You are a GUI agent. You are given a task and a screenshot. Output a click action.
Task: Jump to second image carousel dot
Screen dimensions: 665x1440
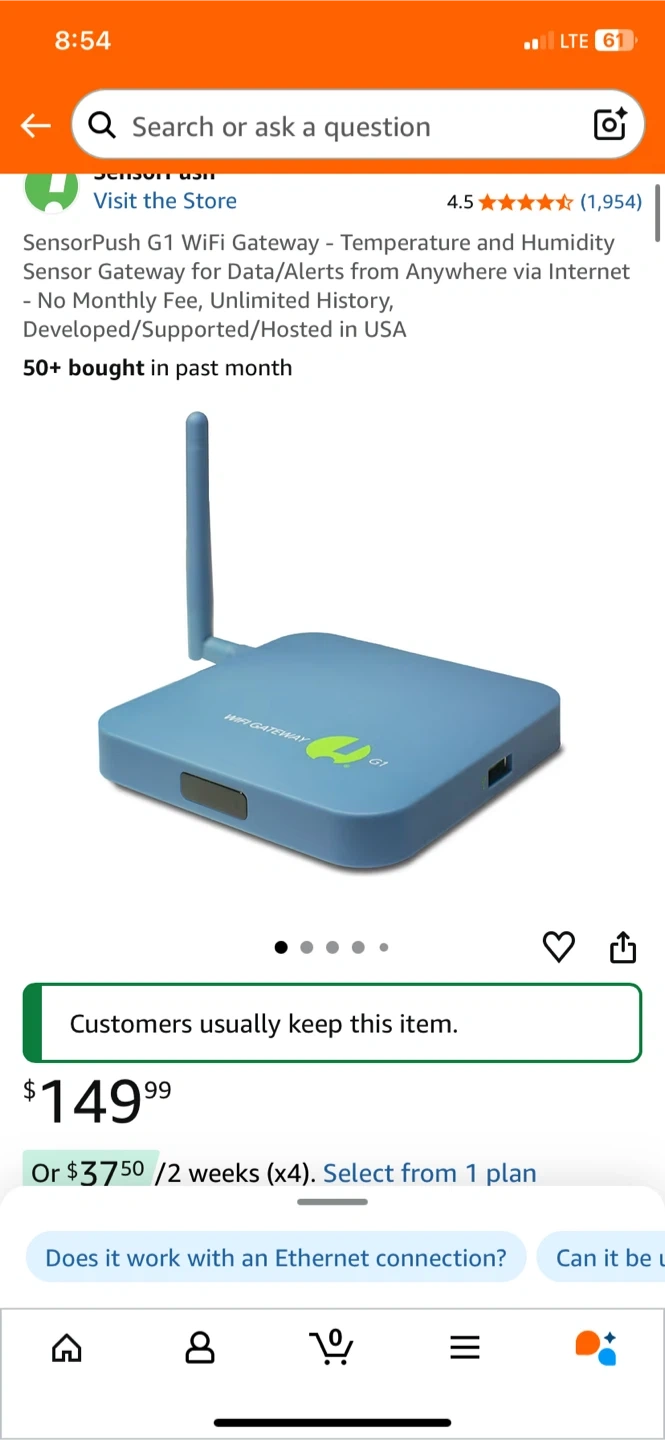click(307, 947)
